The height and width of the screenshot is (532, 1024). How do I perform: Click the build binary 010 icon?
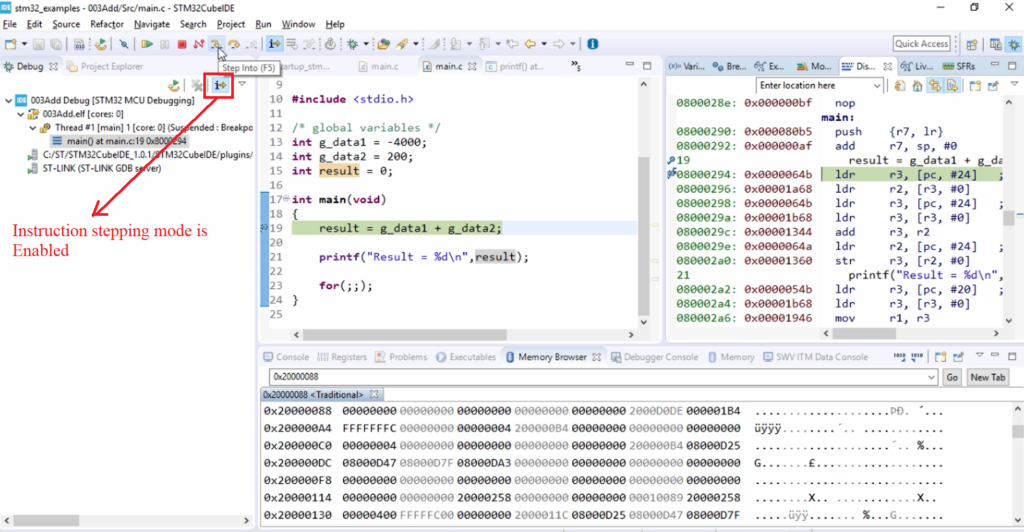click(x=79, y=44)
